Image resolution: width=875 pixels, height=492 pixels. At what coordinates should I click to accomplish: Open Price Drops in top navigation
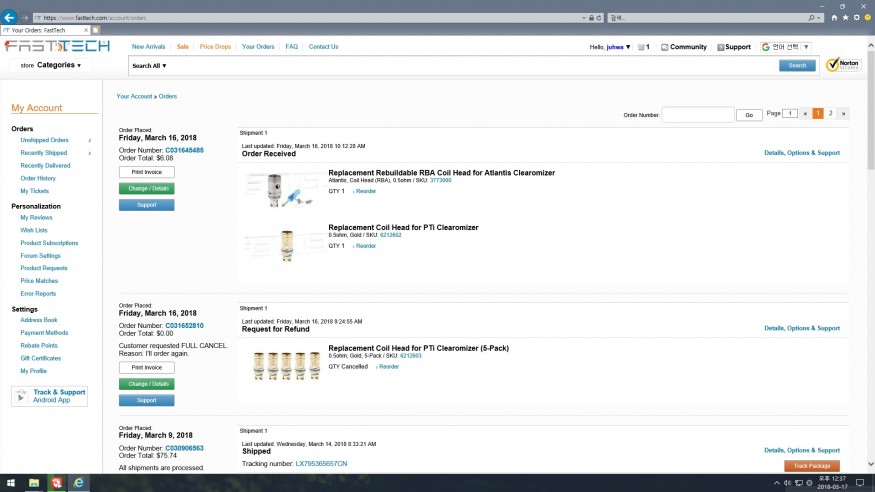click(215, 47)
